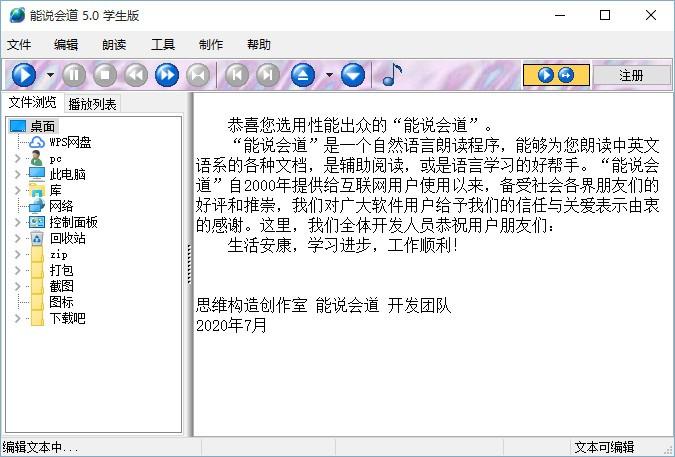Select 库 in the tree
Image resolution: width=675 pixels, height=457 pixels.
click(x=56, y=190)
